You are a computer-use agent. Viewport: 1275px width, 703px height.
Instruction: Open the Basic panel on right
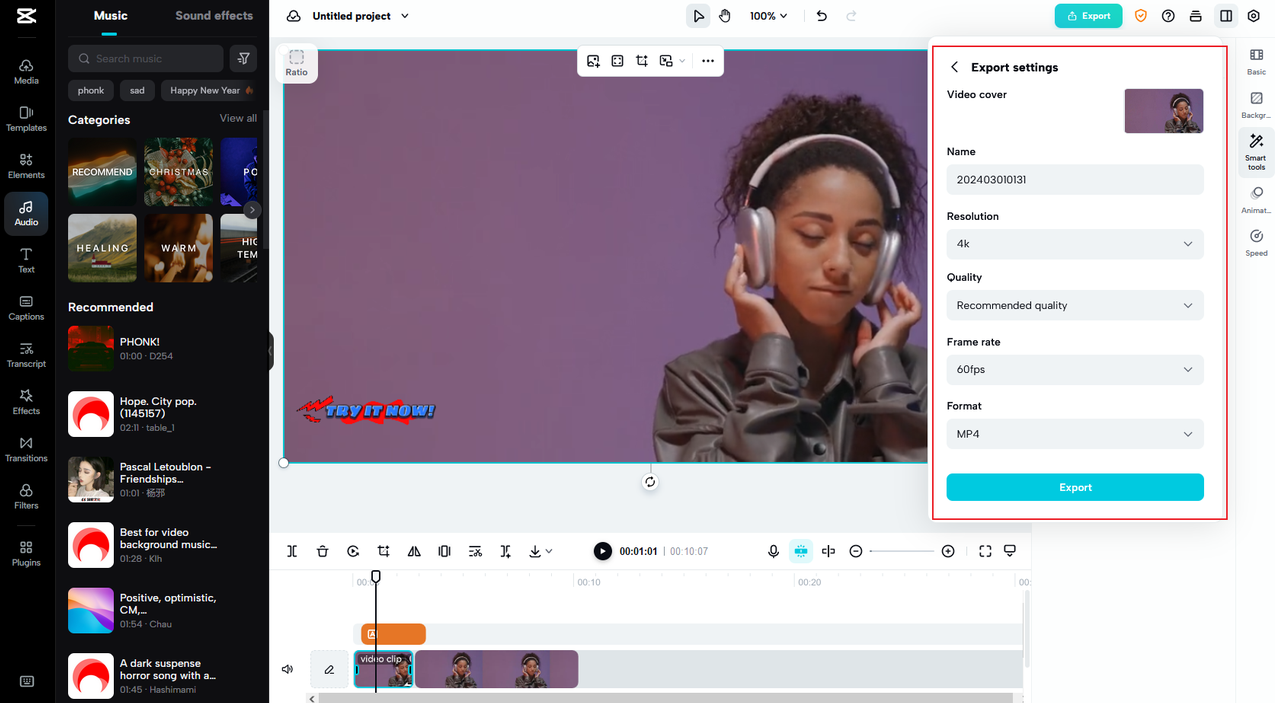1256,62
